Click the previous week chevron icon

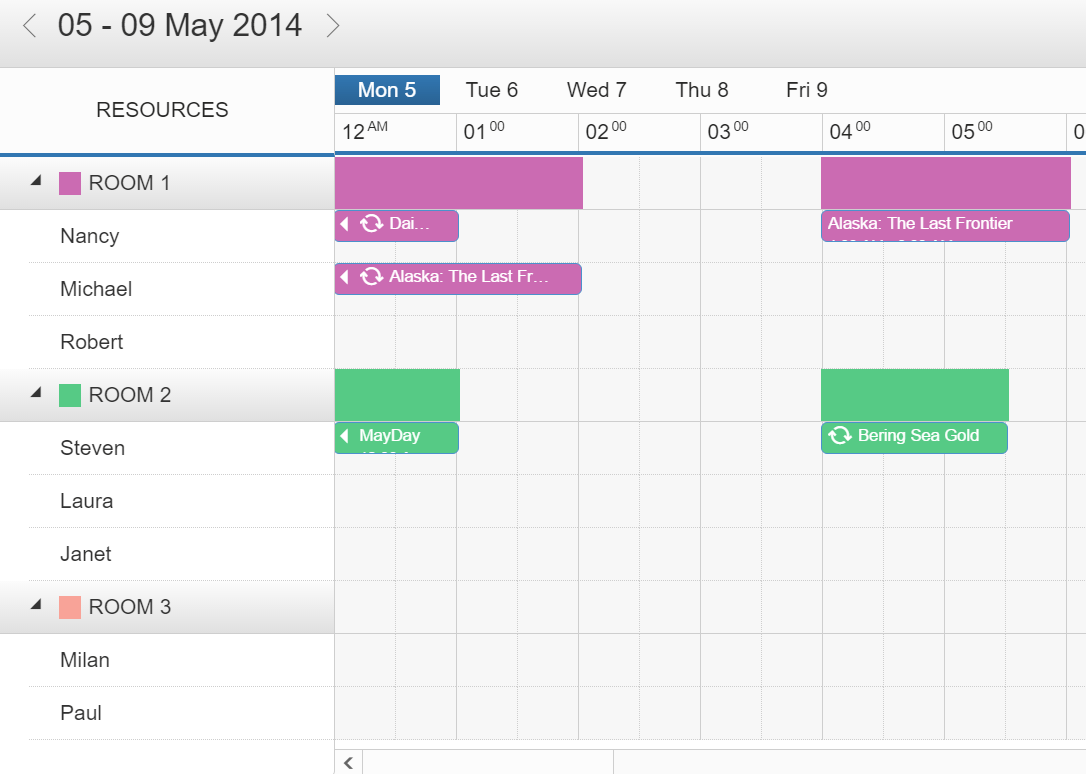pyautogui.click(x=28, y=25)
